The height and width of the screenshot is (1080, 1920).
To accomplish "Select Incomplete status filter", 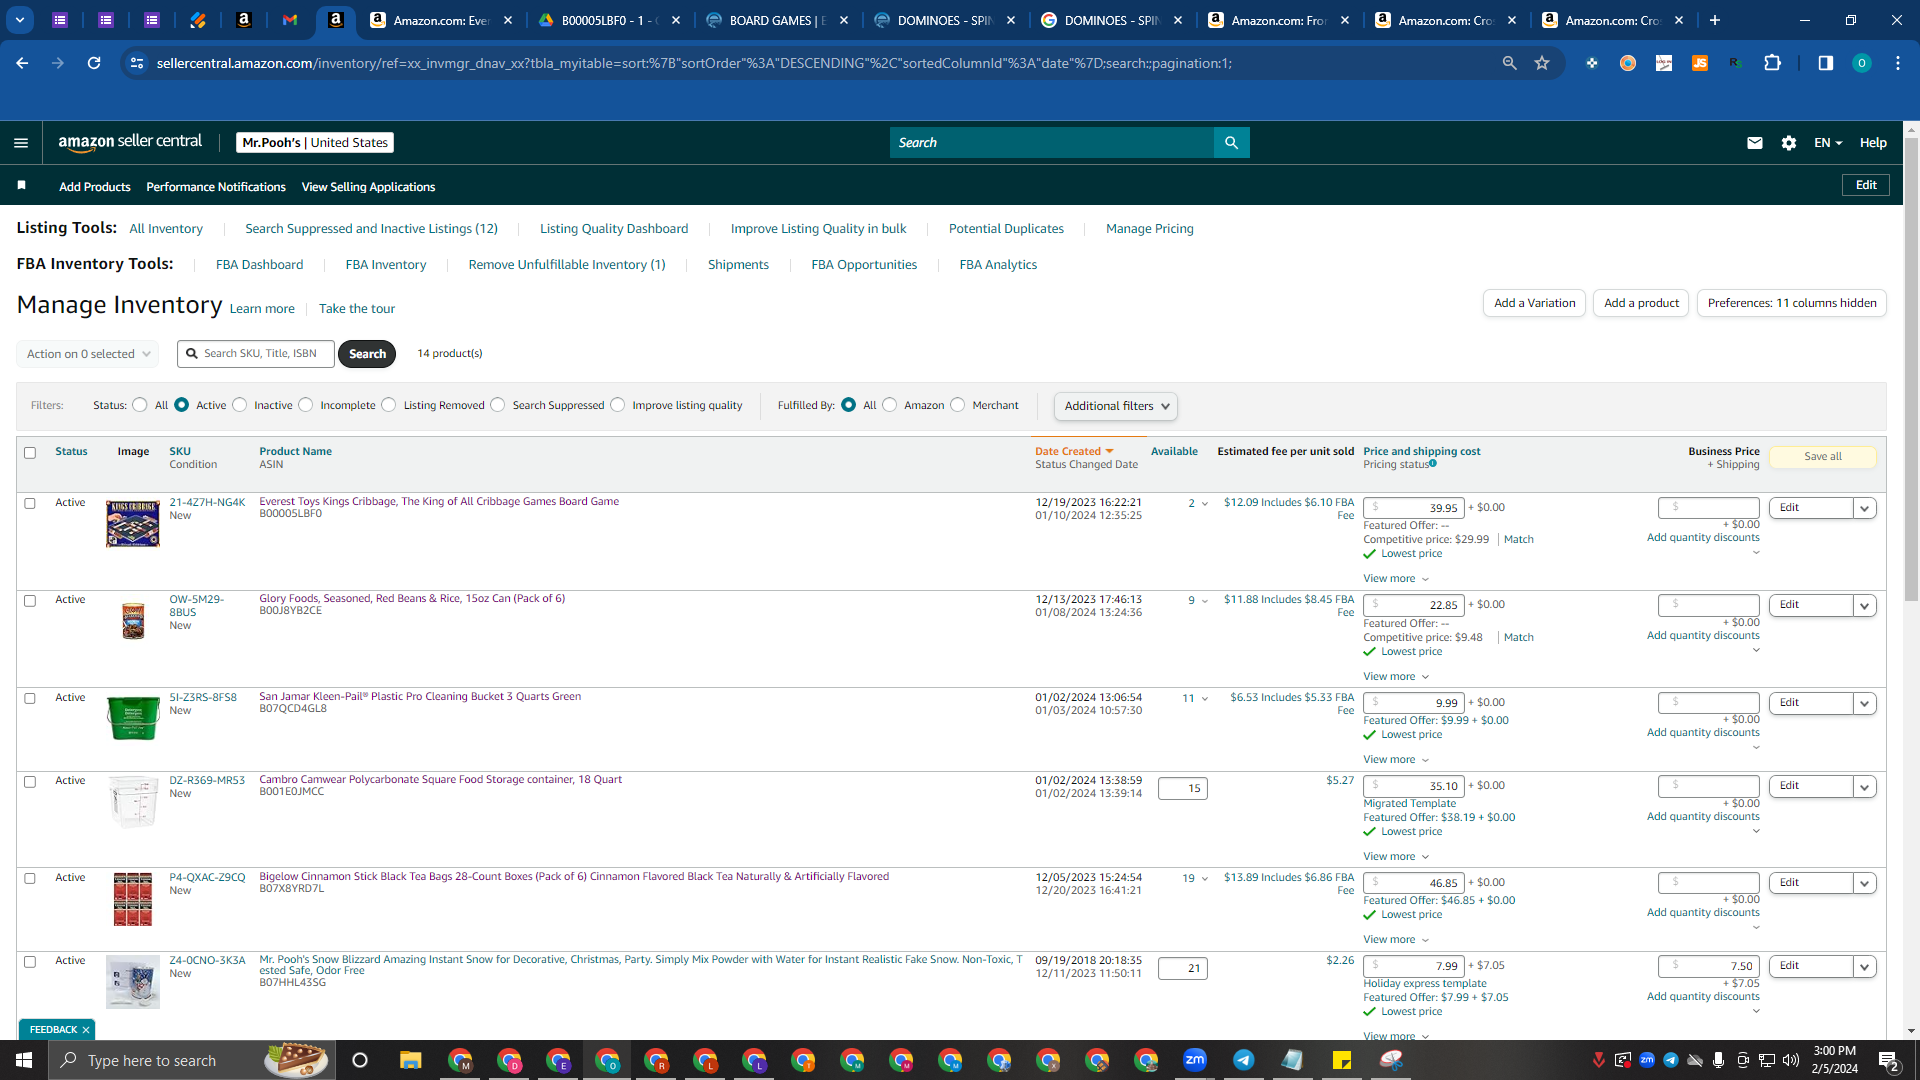I will pyautogui.click(x=306, y=405).
